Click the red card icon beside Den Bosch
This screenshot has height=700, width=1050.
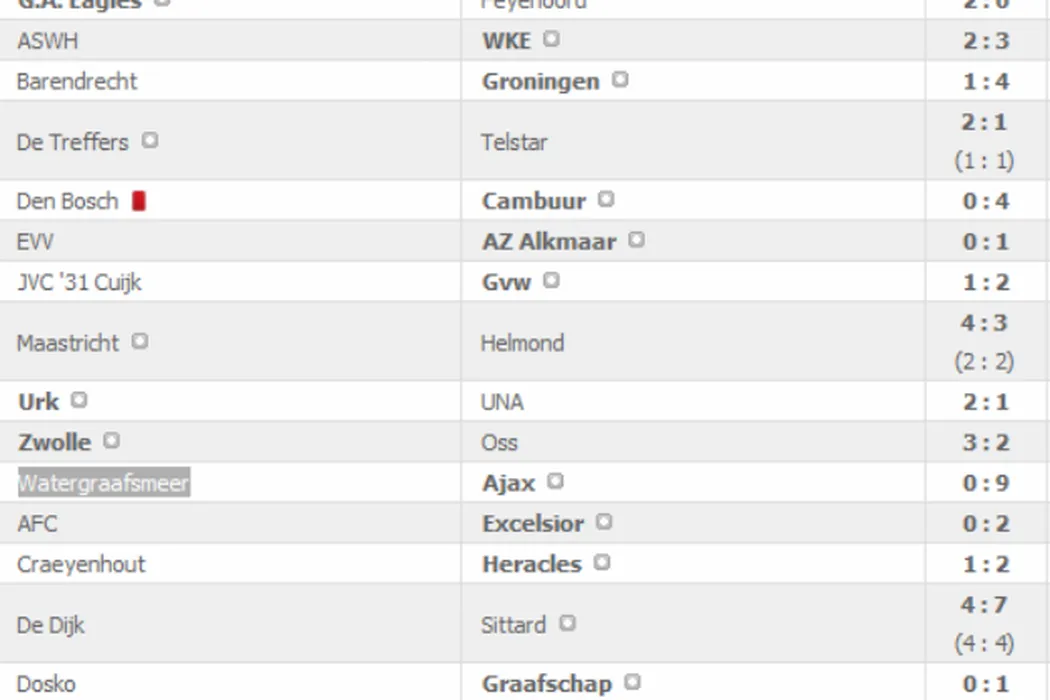click(x=139, y=201)
